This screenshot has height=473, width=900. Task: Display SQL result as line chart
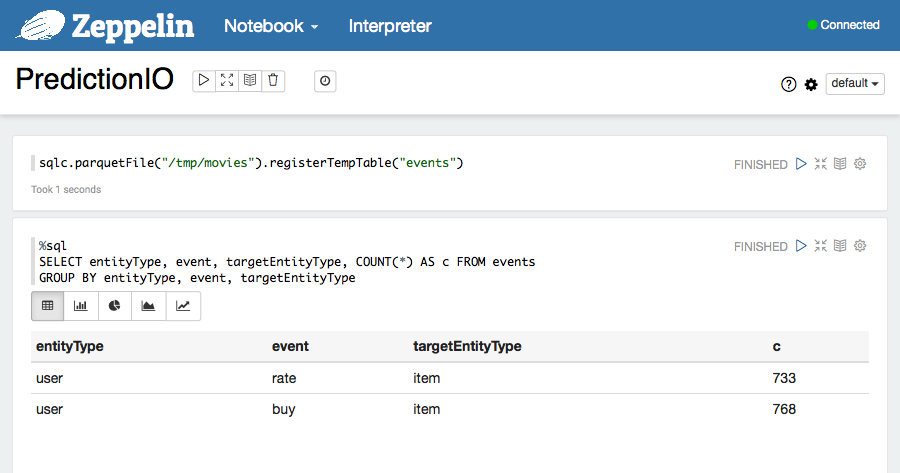pyautogui.click(x=183, y=306)
